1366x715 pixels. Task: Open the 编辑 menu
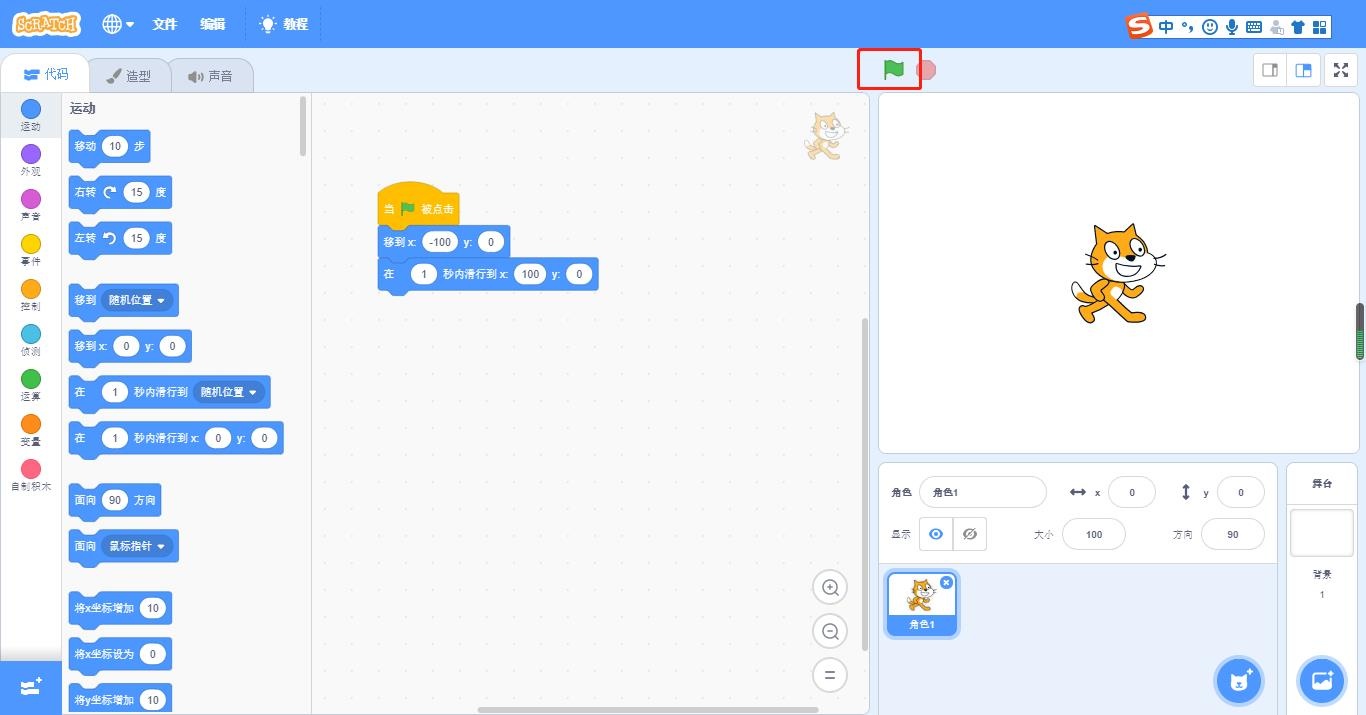[213, 24]
